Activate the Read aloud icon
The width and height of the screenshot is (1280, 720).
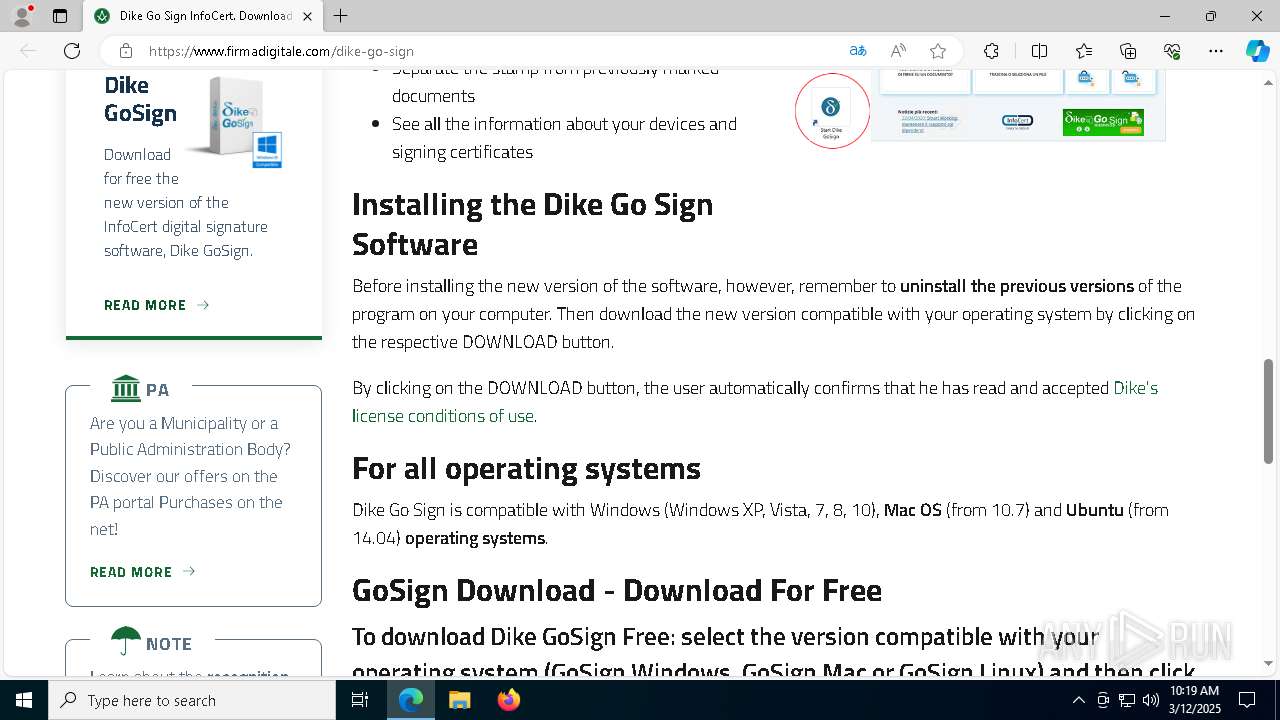(x=898, y=51)
